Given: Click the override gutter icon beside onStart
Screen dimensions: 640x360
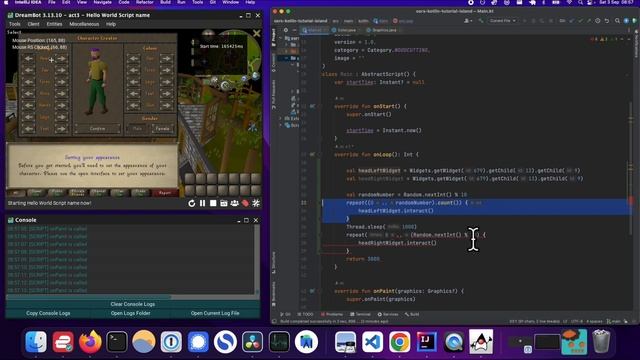Looking at the screenshot, I should click(312, 106).
